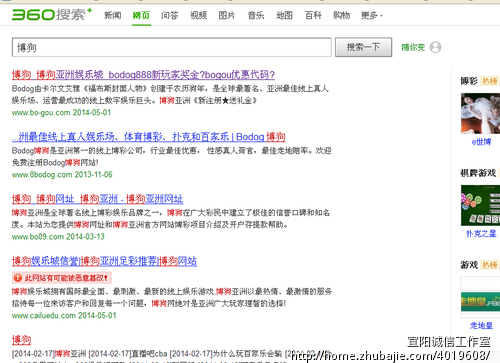This screenshot has height=363, width=500.
Task: Open result 博狗娱乐城信誉 博狗亚洲足彩推荐
Action: click(x=104, y=261)
